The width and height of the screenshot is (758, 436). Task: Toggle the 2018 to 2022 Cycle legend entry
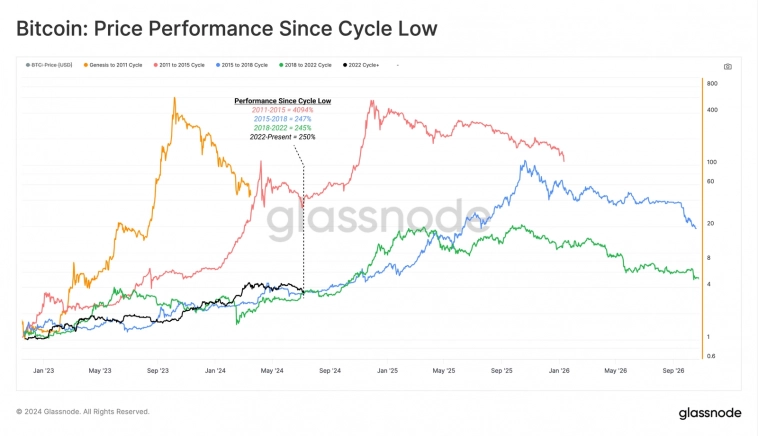[309, 65]
